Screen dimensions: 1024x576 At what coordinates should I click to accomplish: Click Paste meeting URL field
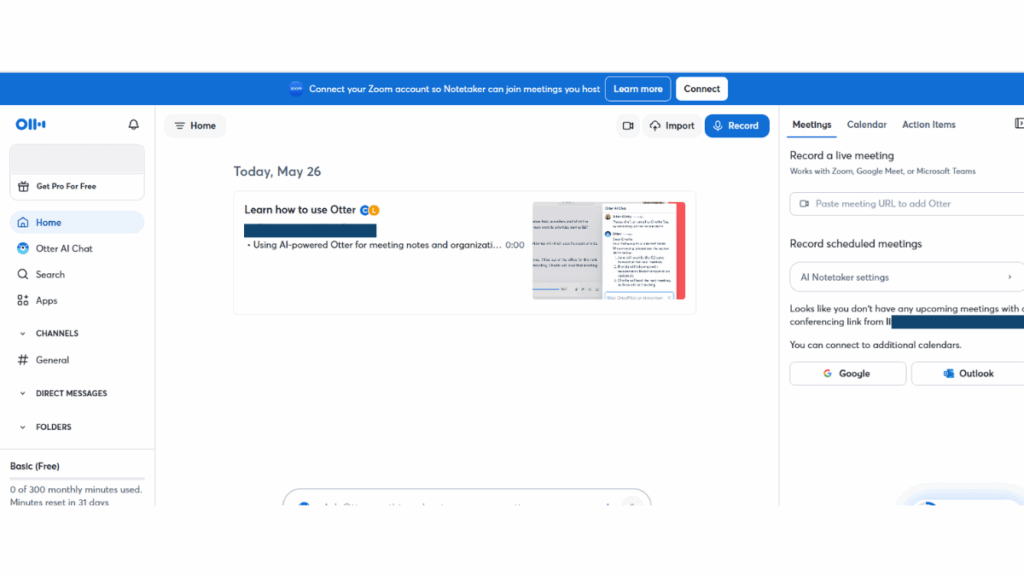click(x=906, y=204)
